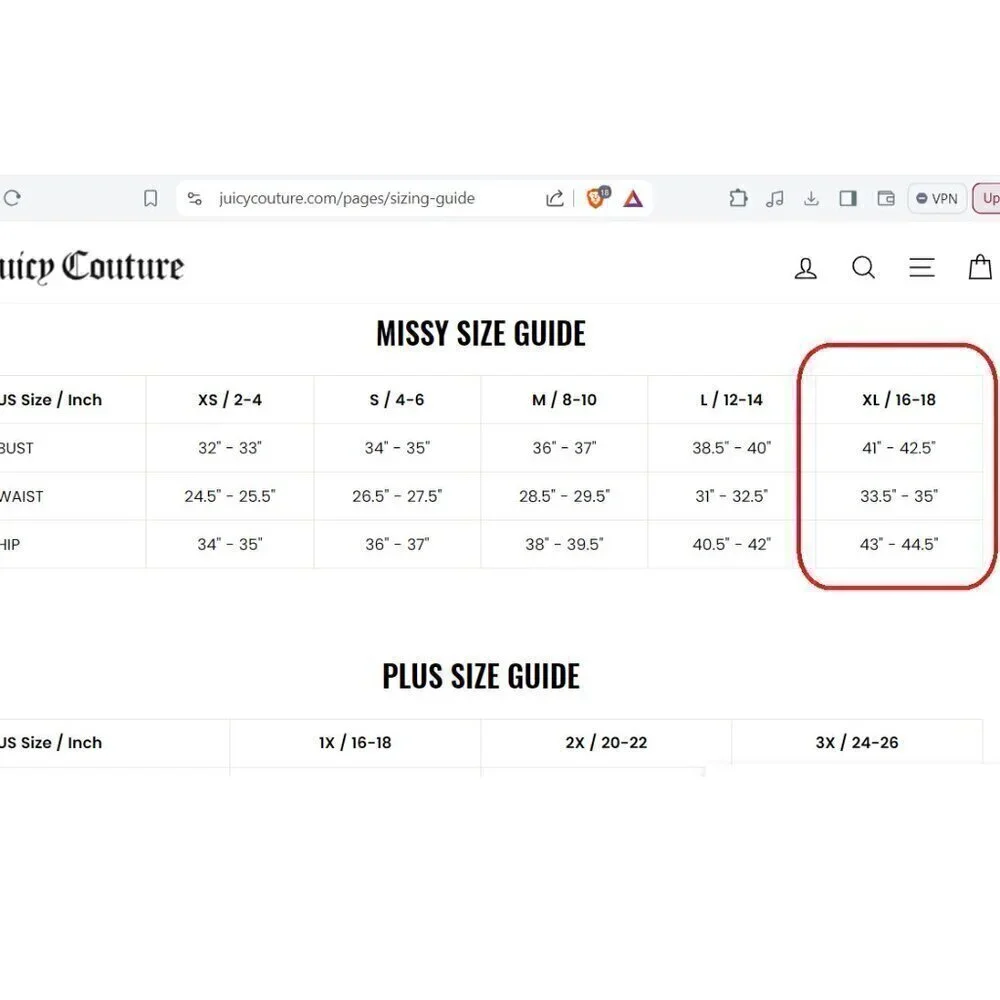The width and height of the screenshot is (1000, 1000).
Task: Click the address bar URL field
Action: 347,198
